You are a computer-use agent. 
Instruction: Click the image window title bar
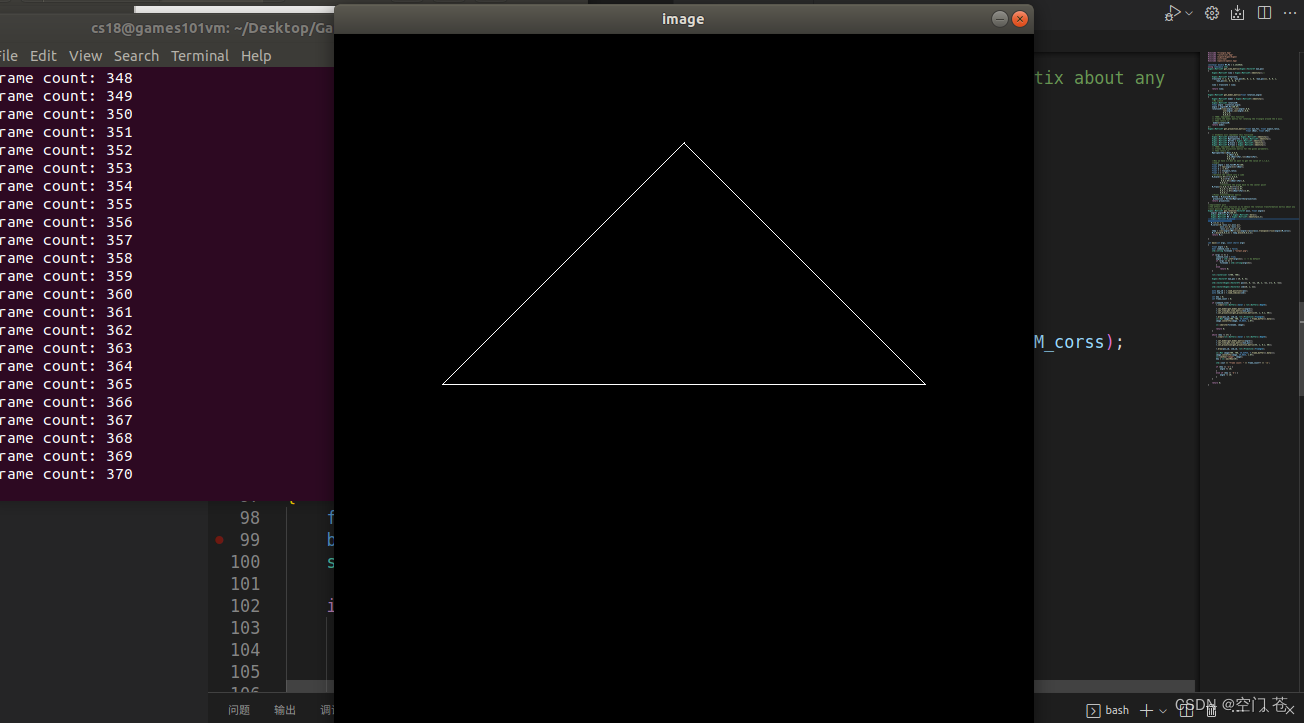[683, 19]
